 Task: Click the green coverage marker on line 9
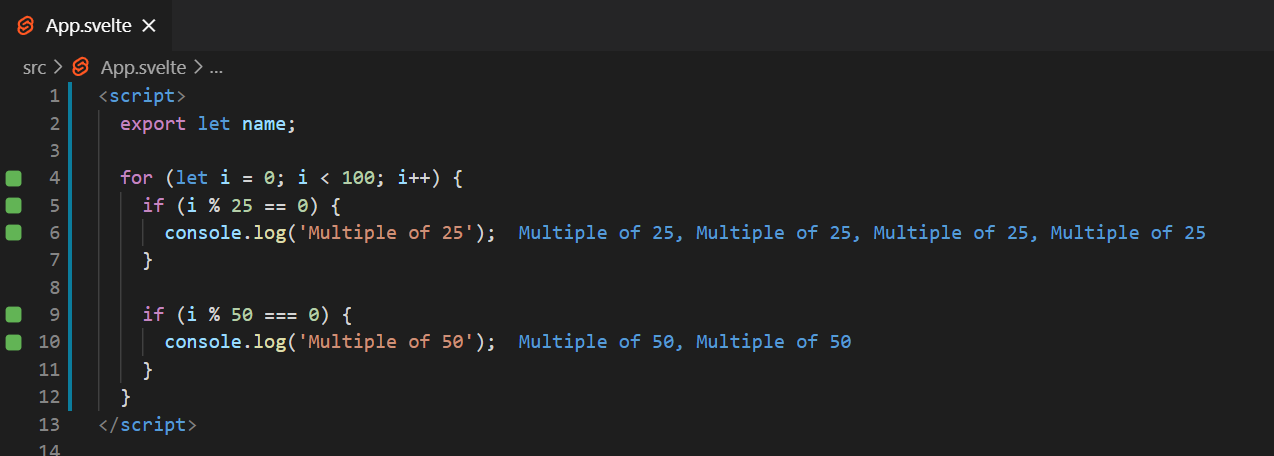pyautogui.click(x=13, y=315)
